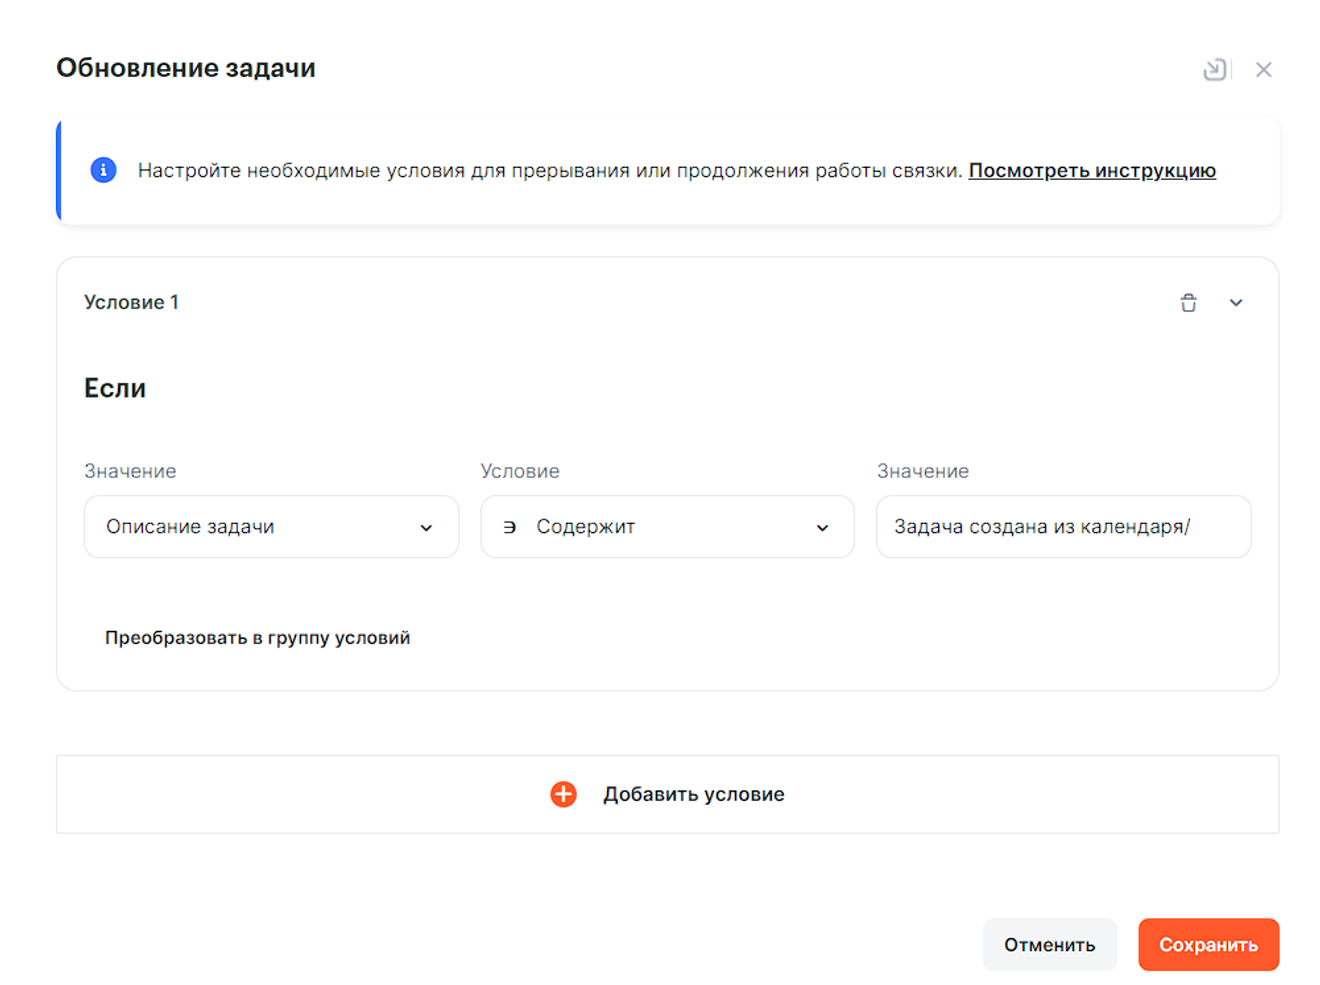Click the Обновление задачи dialog title
Image resolution: width=1320 pixels, height=985 pixels.
(186, 68)
